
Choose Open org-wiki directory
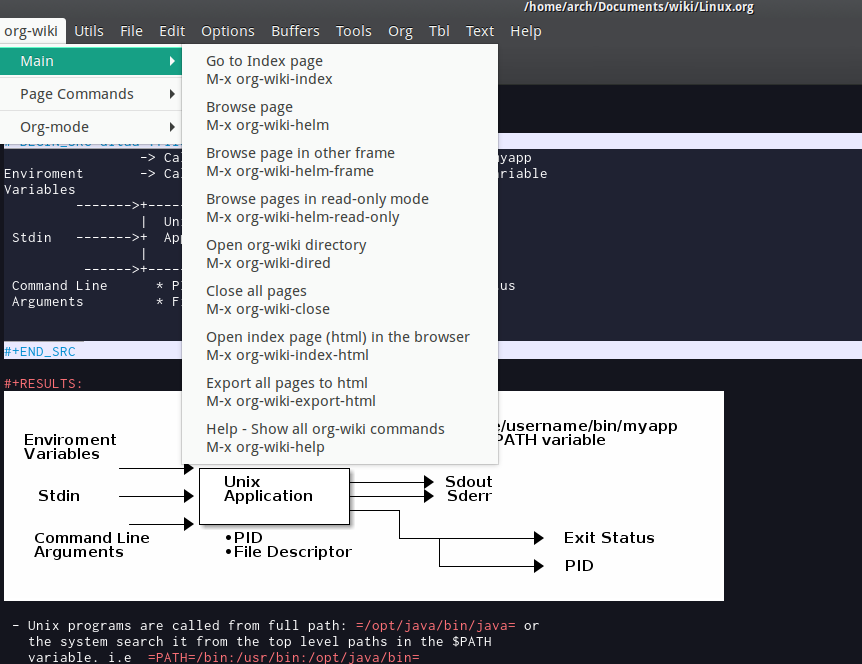coord(340,254)
